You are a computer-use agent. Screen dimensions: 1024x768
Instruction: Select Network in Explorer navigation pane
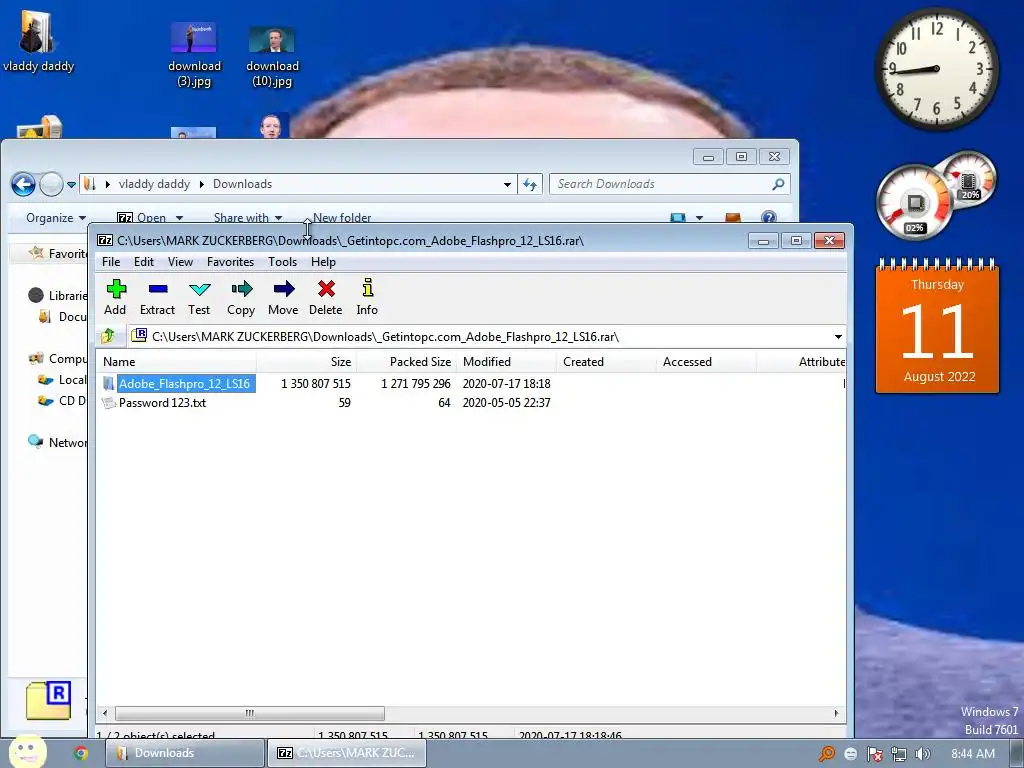tap(59, 442)
